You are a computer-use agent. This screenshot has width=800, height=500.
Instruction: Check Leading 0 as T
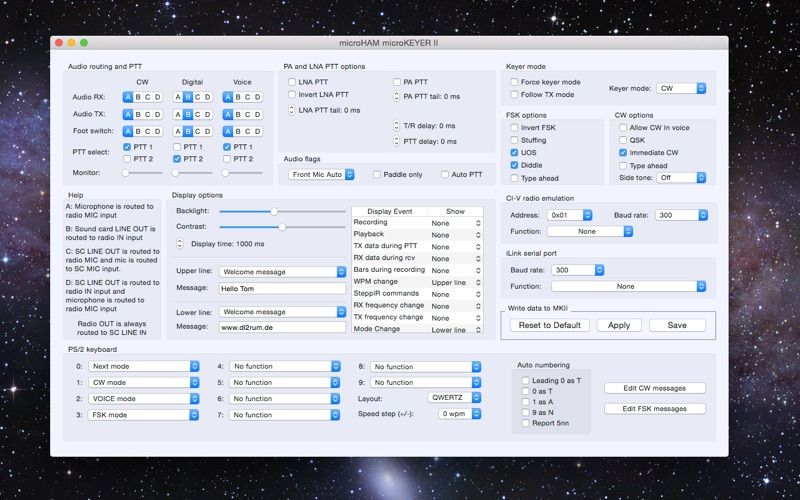click(526, 381)
